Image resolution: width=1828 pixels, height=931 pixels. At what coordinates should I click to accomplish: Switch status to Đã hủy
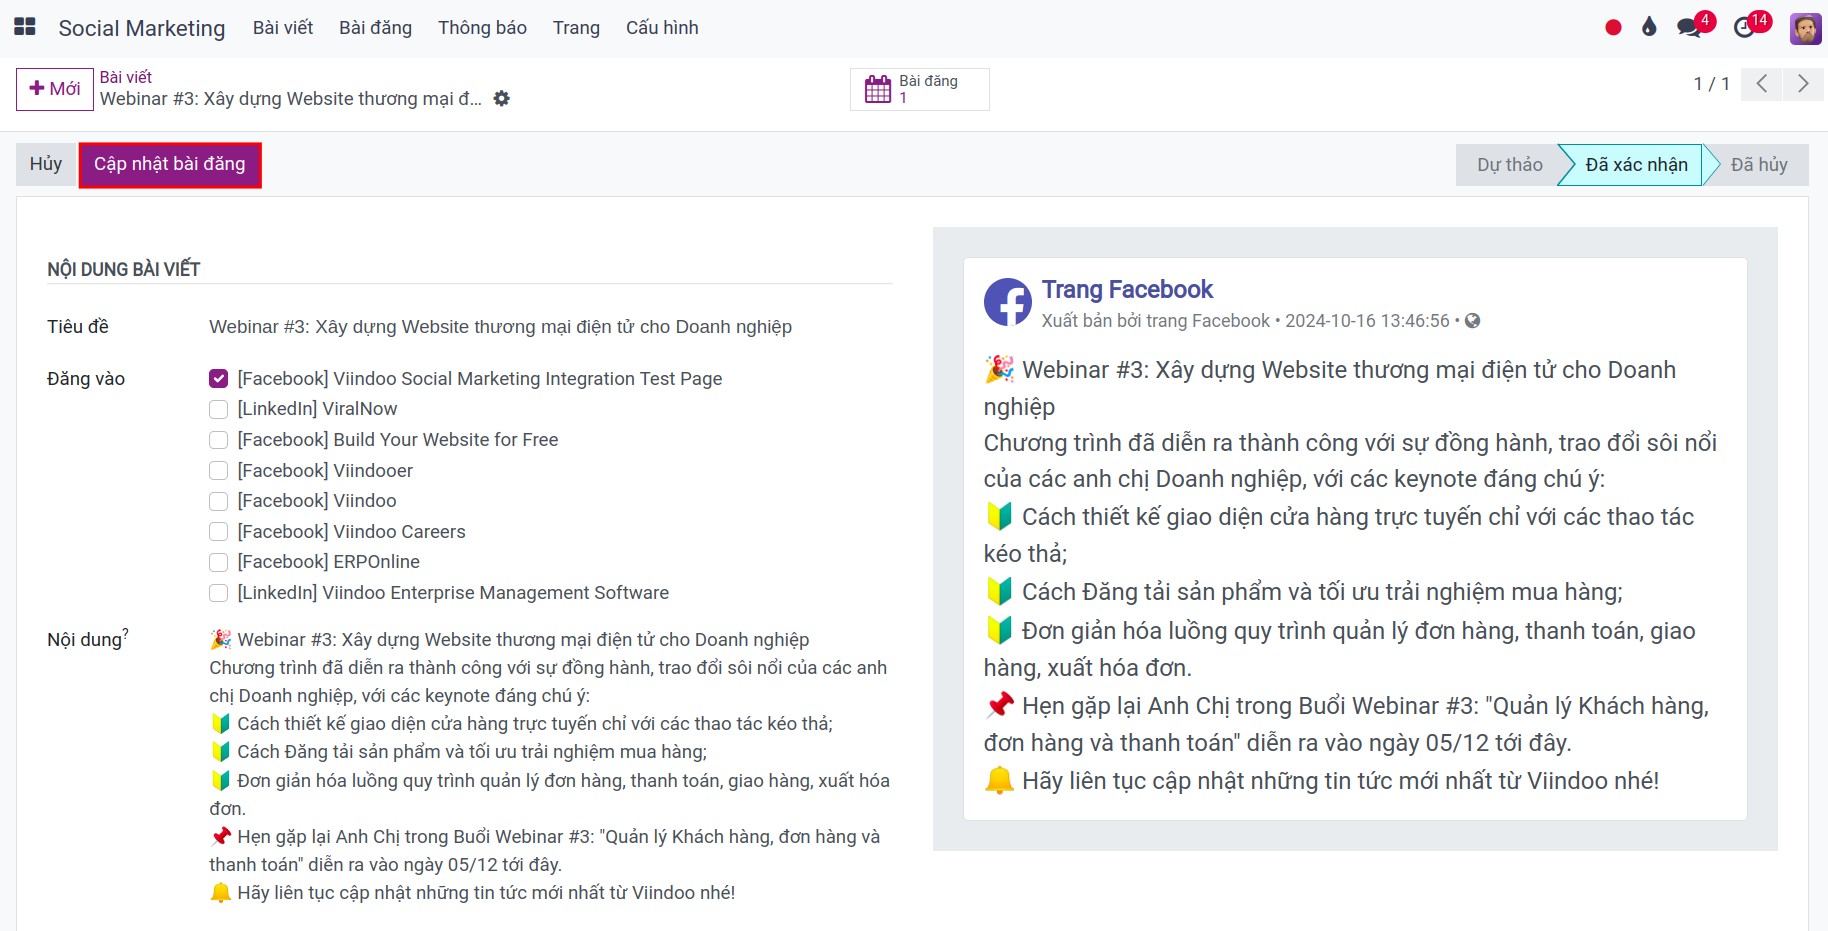pyautogui.click(x=1760, y=164)
